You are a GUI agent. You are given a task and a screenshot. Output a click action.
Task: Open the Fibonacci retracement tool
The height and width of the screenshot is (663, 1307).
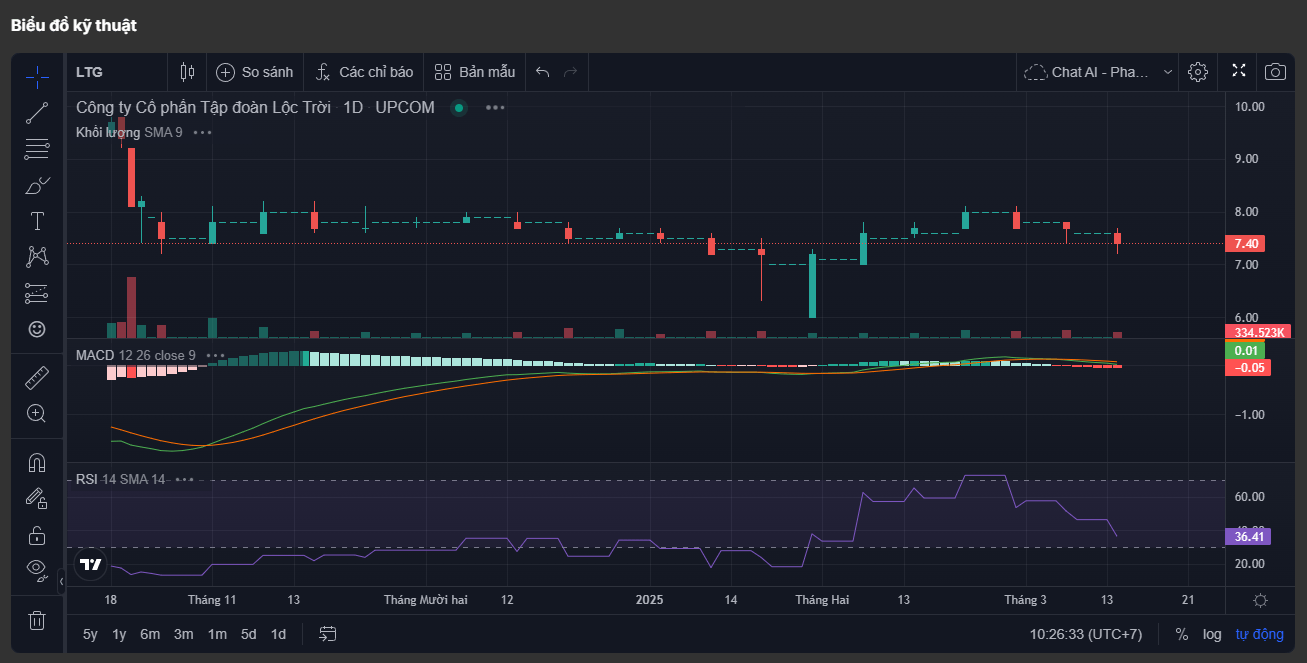pos(37,150)
